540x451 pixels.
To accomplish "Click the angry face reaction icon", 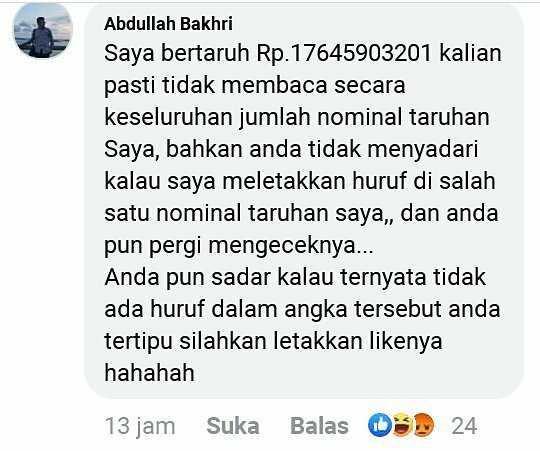I will coord(423,425).
